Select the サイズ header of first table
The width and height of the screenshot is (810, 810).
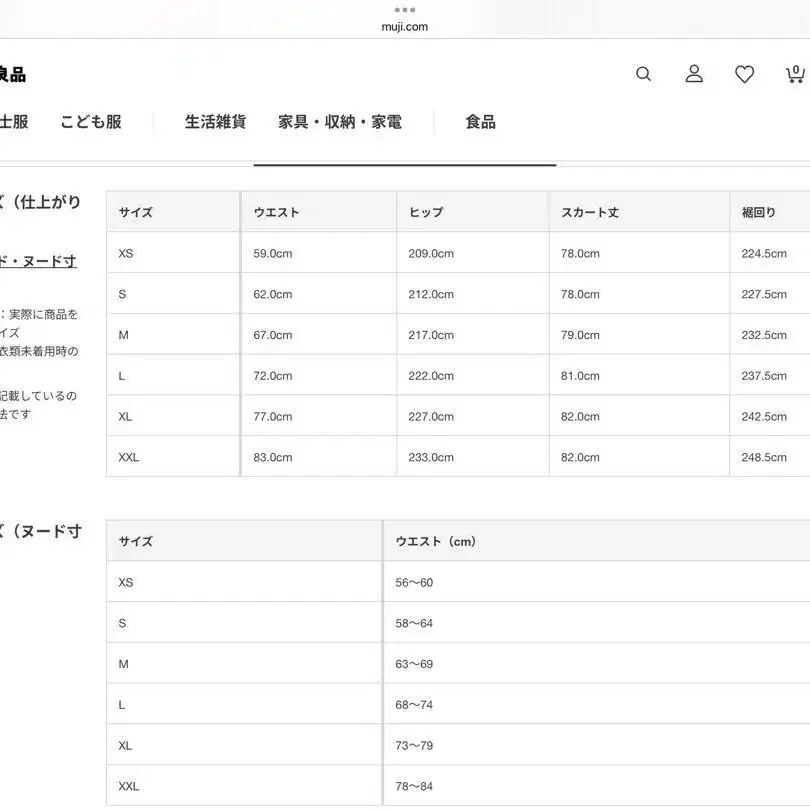173,212
